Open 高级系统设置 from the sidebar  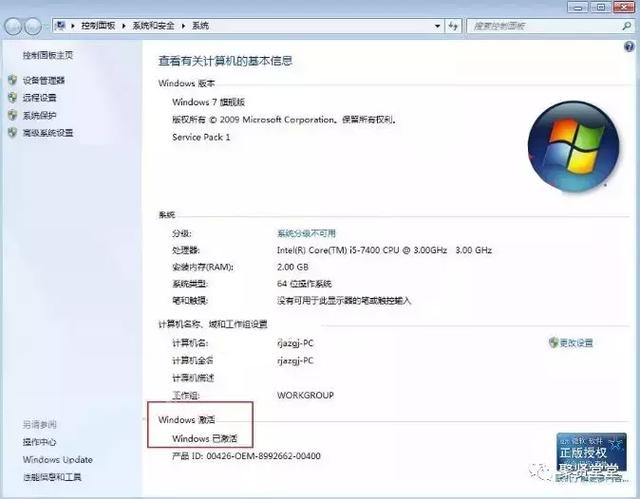48,133
